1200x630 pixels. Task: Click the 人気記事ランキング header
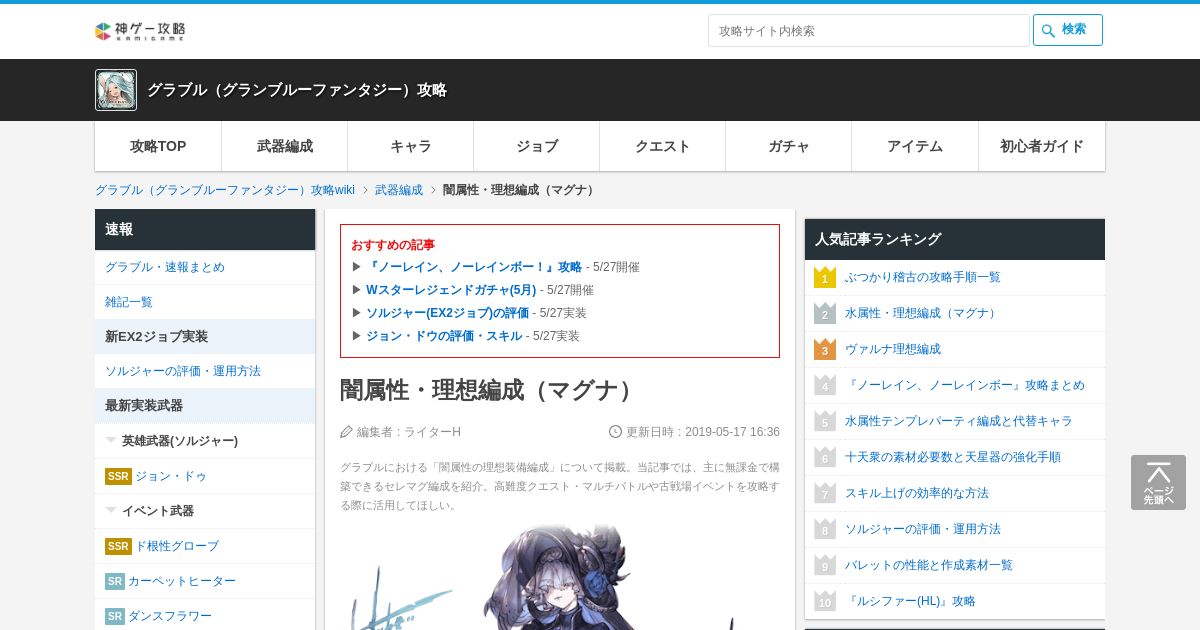point(955,239)
